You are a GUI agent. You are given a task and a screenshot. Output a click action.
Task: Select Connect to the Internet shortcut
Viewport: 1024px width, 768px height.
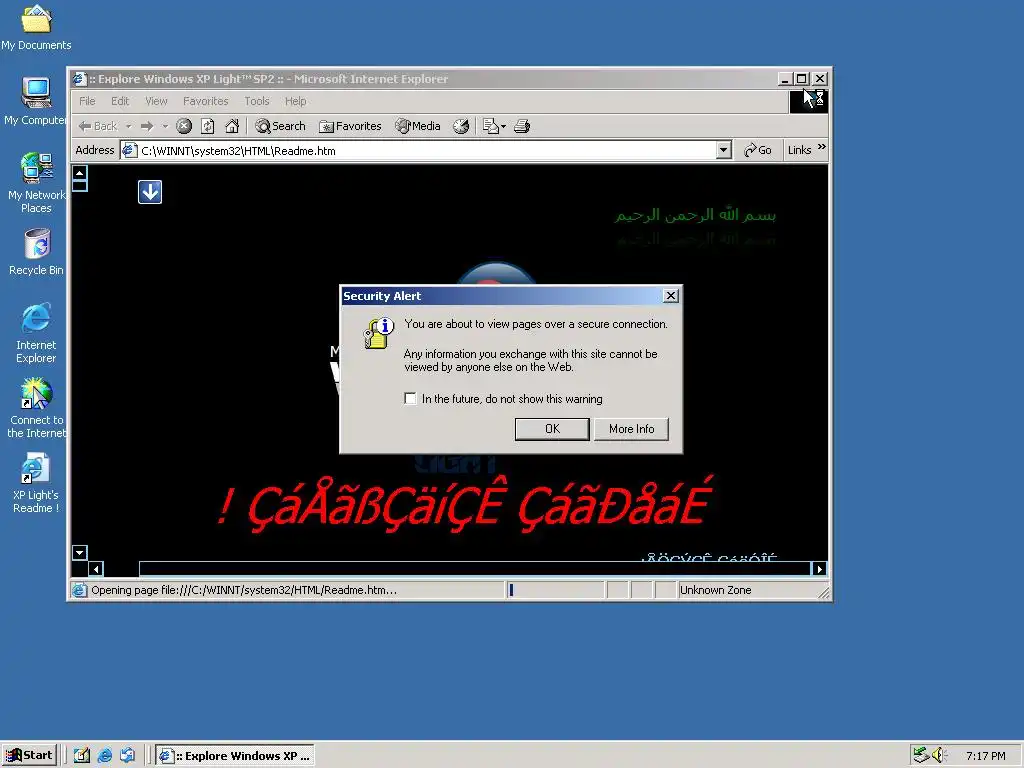(x=37, y=408)
